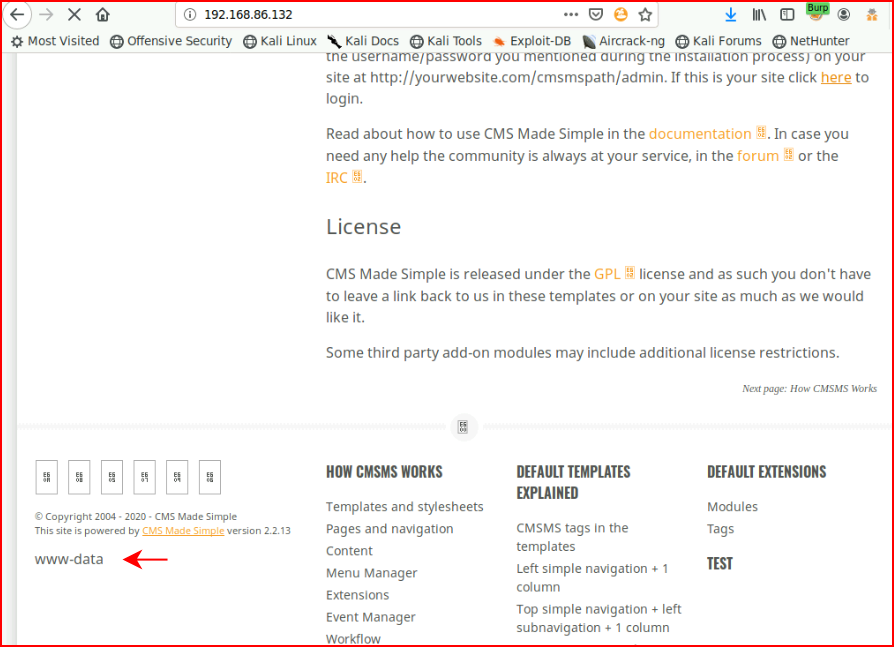
Task: Open the HOW CMSMS WORKS footer heading
Action: click(384, 472)
